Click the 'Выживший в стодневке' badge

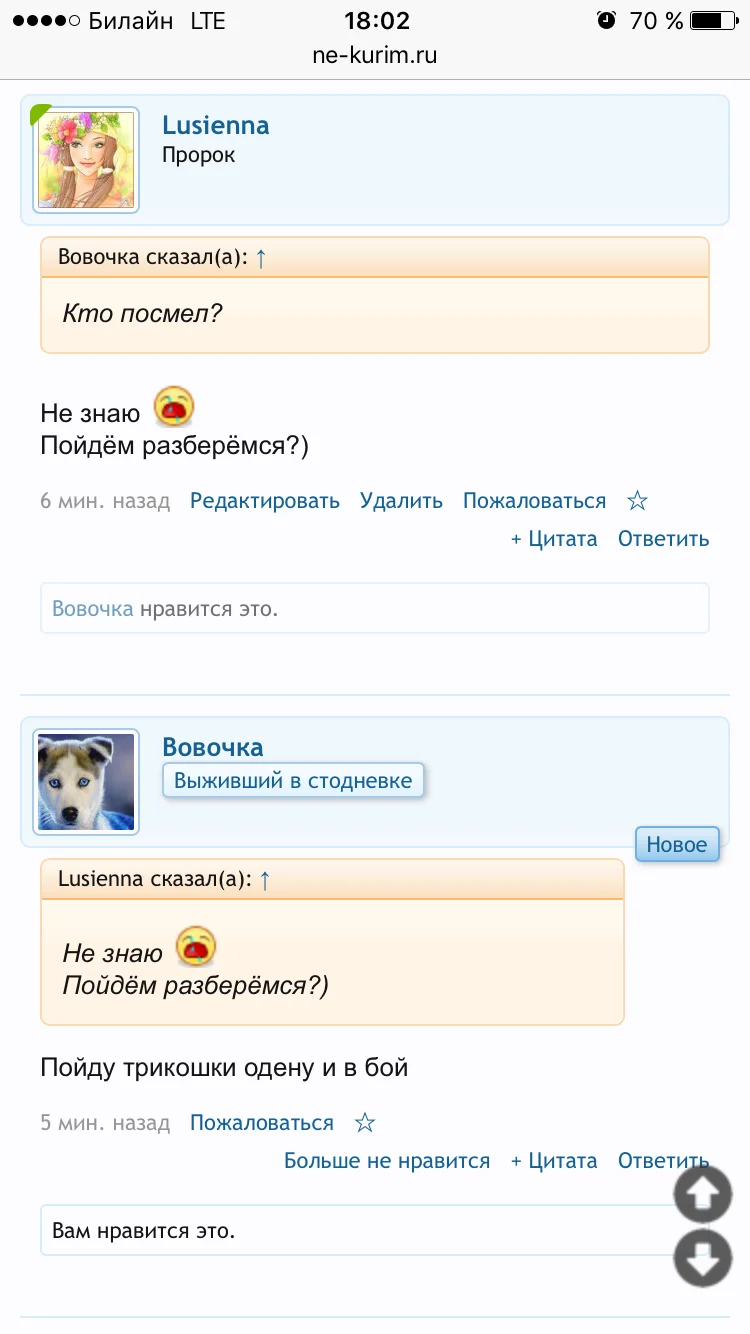point(293,781)
